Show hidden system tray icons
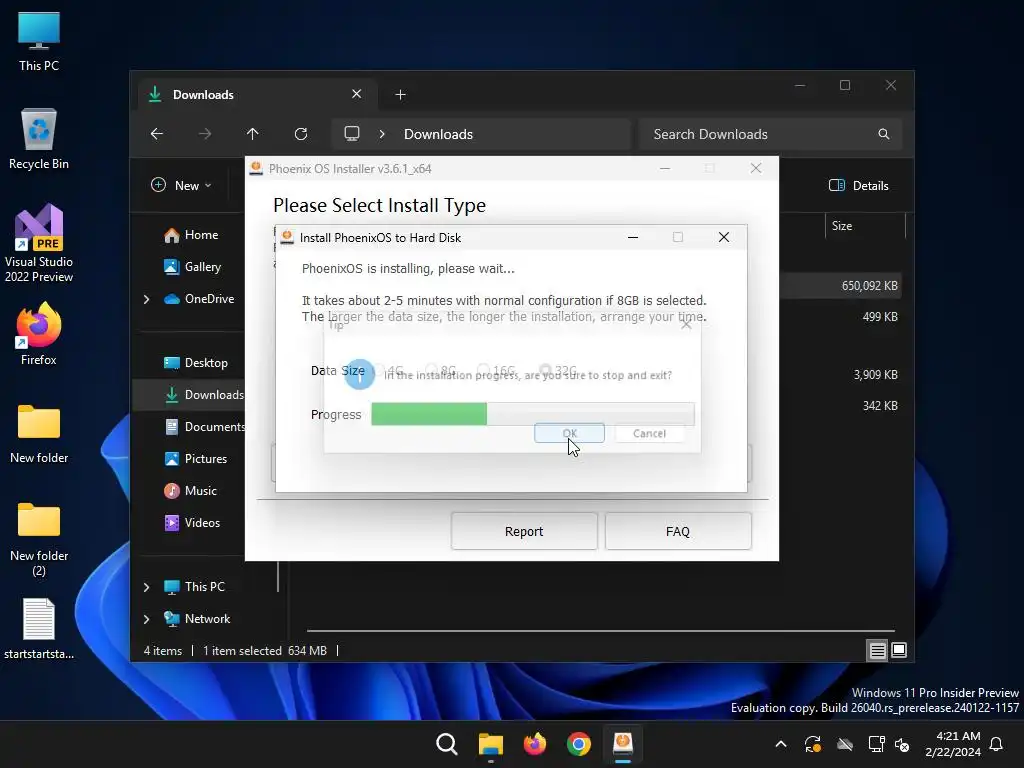This screenshot has height=768, width=1024. tap(780, 744)
